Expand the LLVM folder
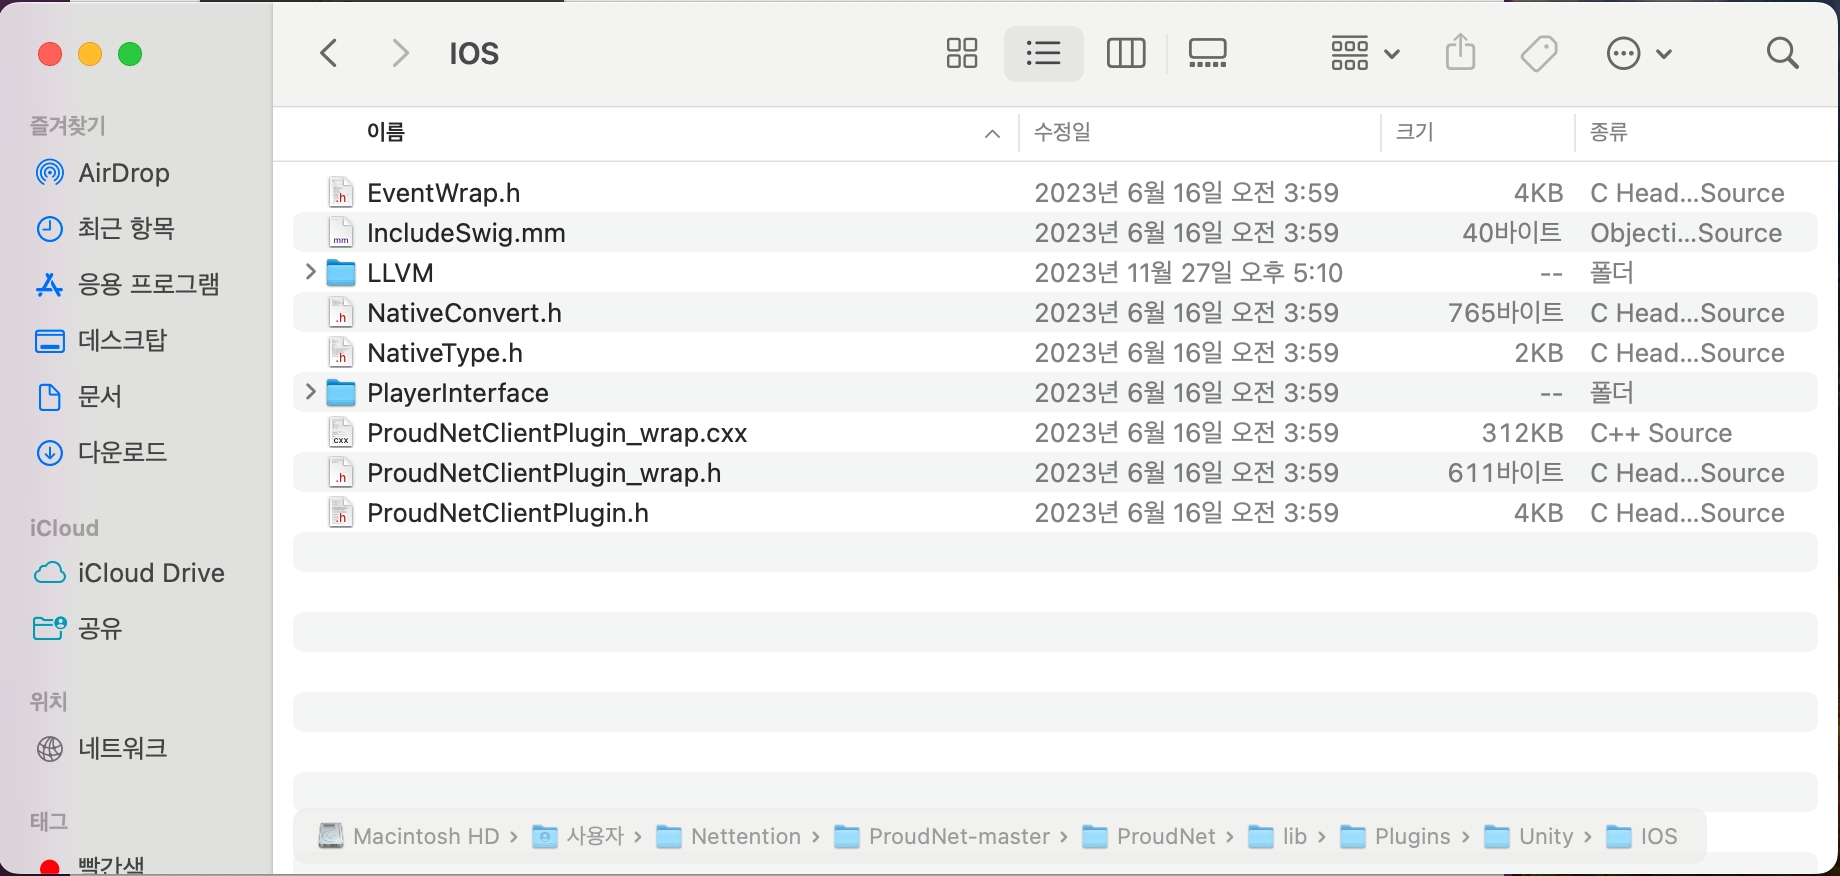 310,272
